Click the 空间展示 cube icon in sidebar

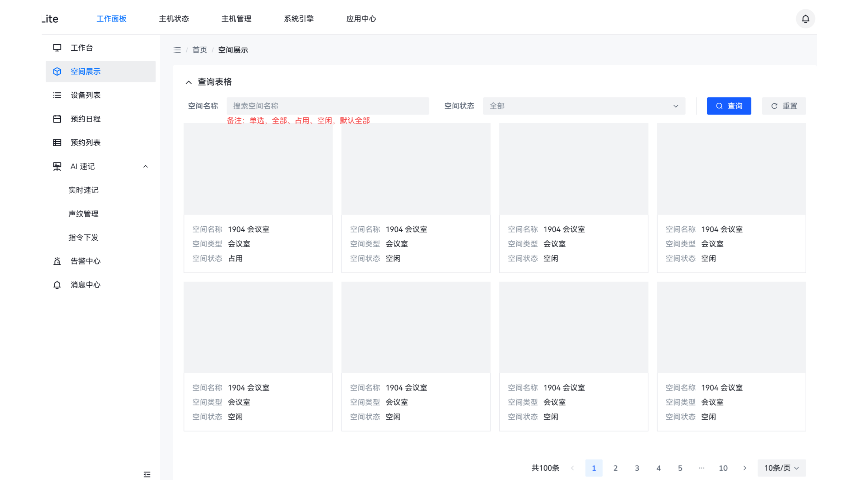57,72
